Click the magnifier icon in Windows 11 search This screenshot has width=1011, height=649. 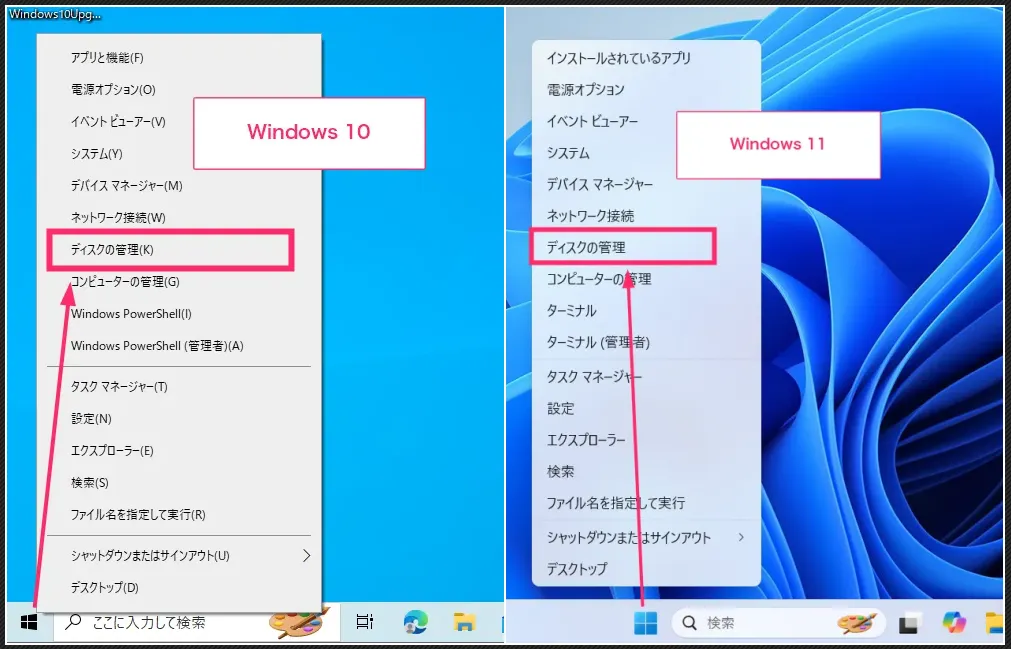point(689,623)
